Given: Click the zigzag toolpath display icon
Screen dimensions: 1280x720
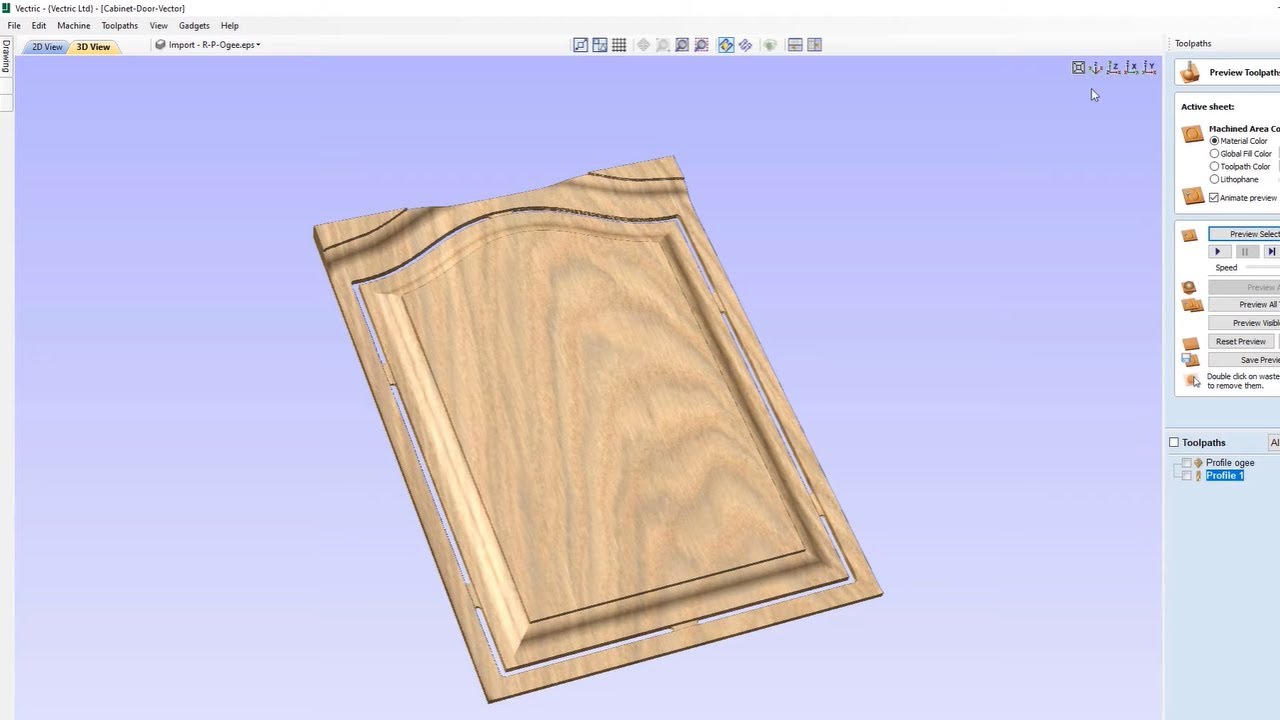Looking at the screenshot, I should [745, 45].
